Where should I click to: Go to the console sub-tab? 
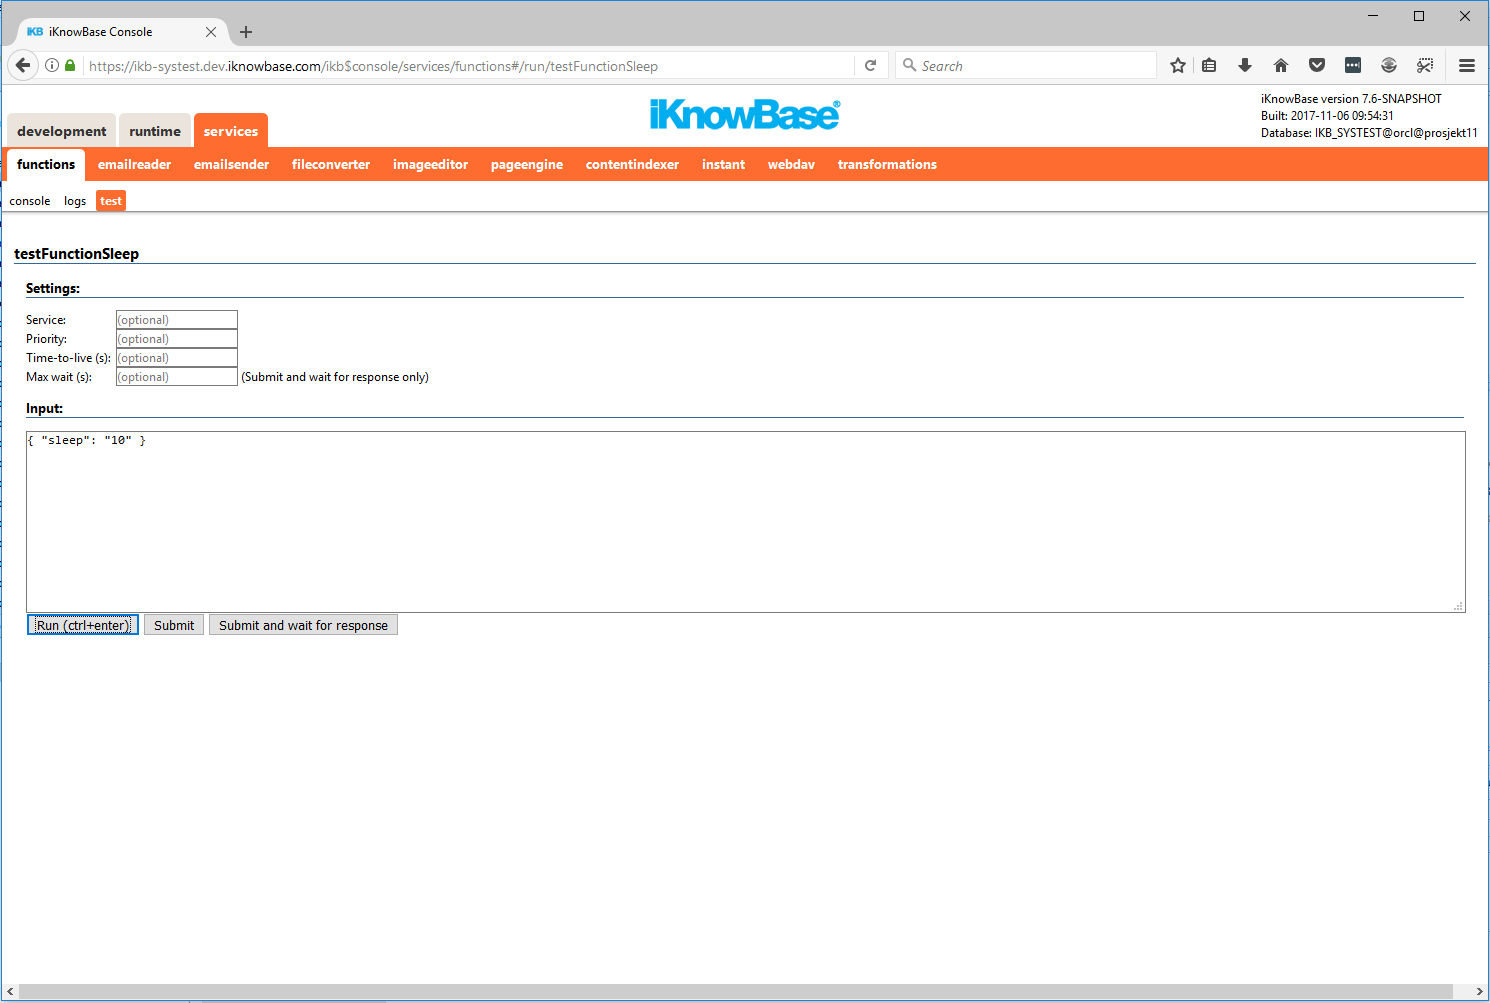coord(30,201)
